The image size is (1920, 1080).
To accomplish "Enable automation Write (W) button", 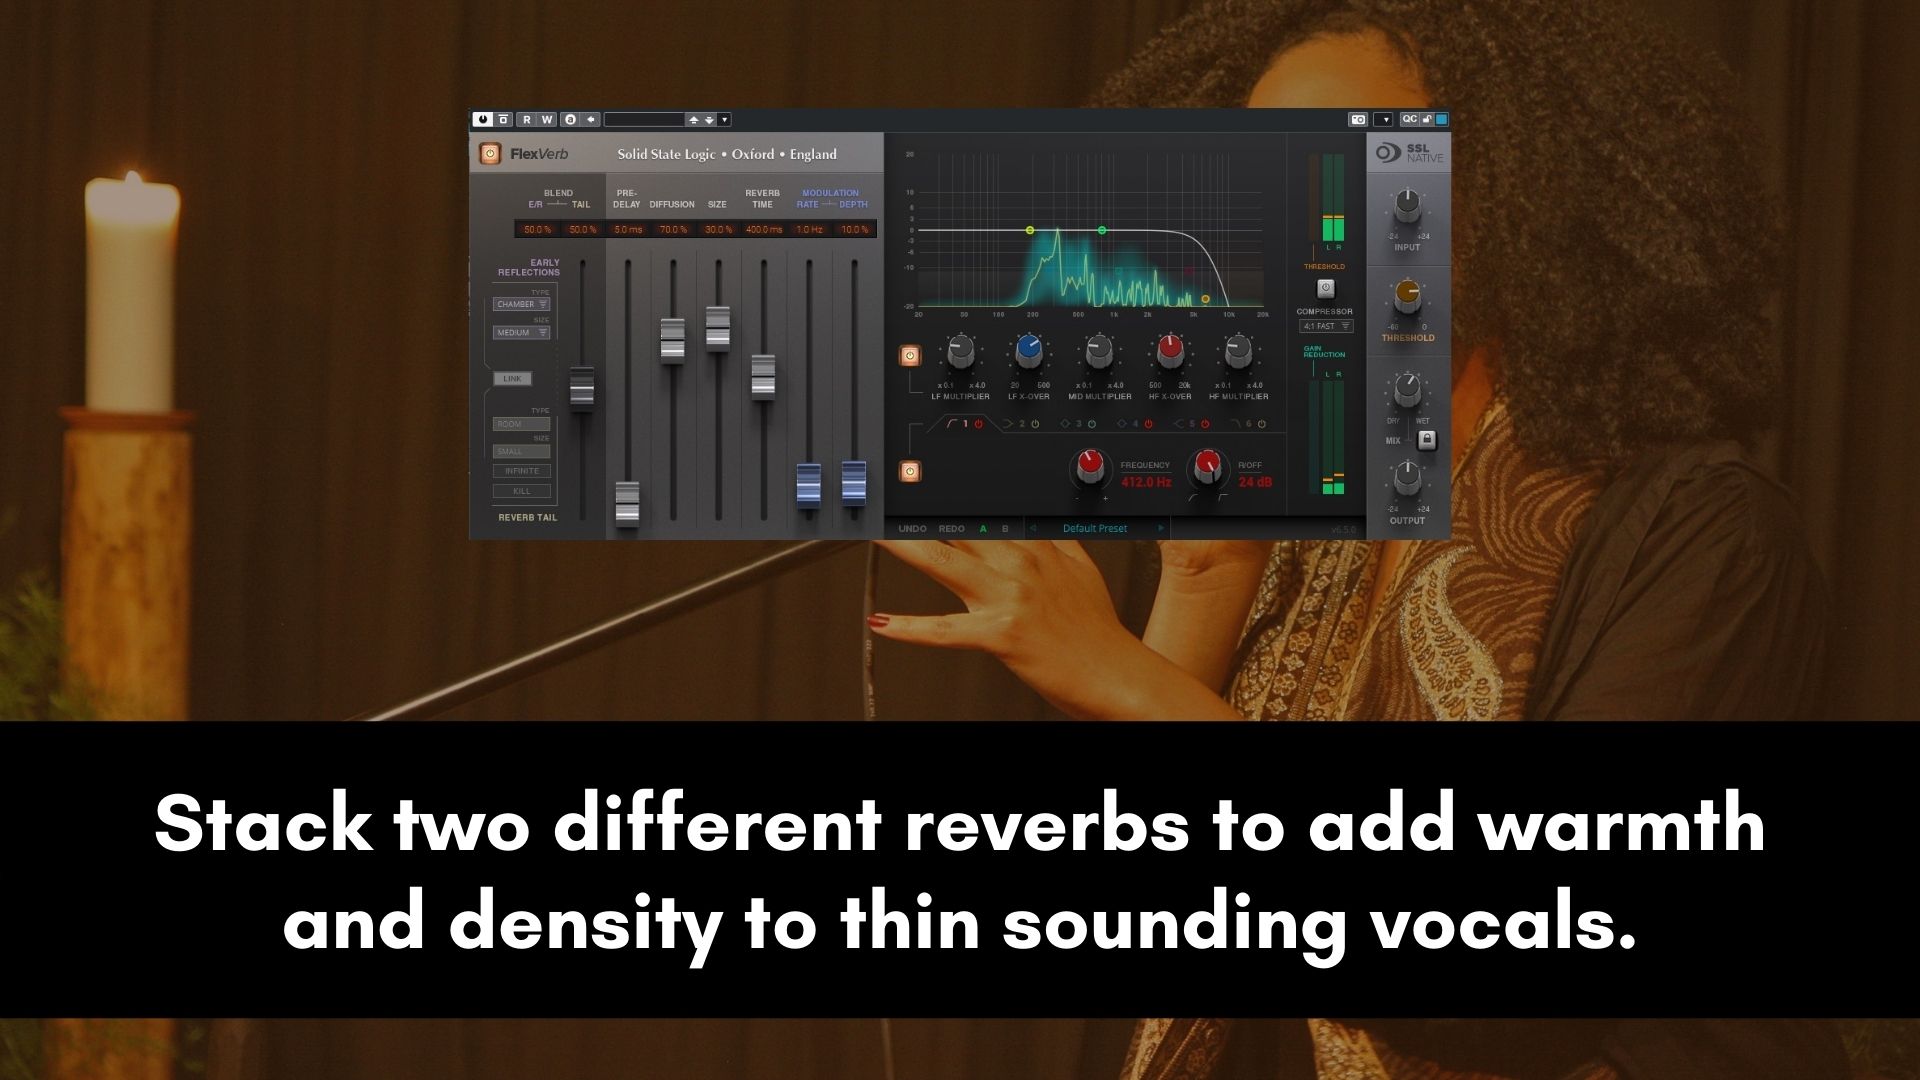I will coord(547,120).
